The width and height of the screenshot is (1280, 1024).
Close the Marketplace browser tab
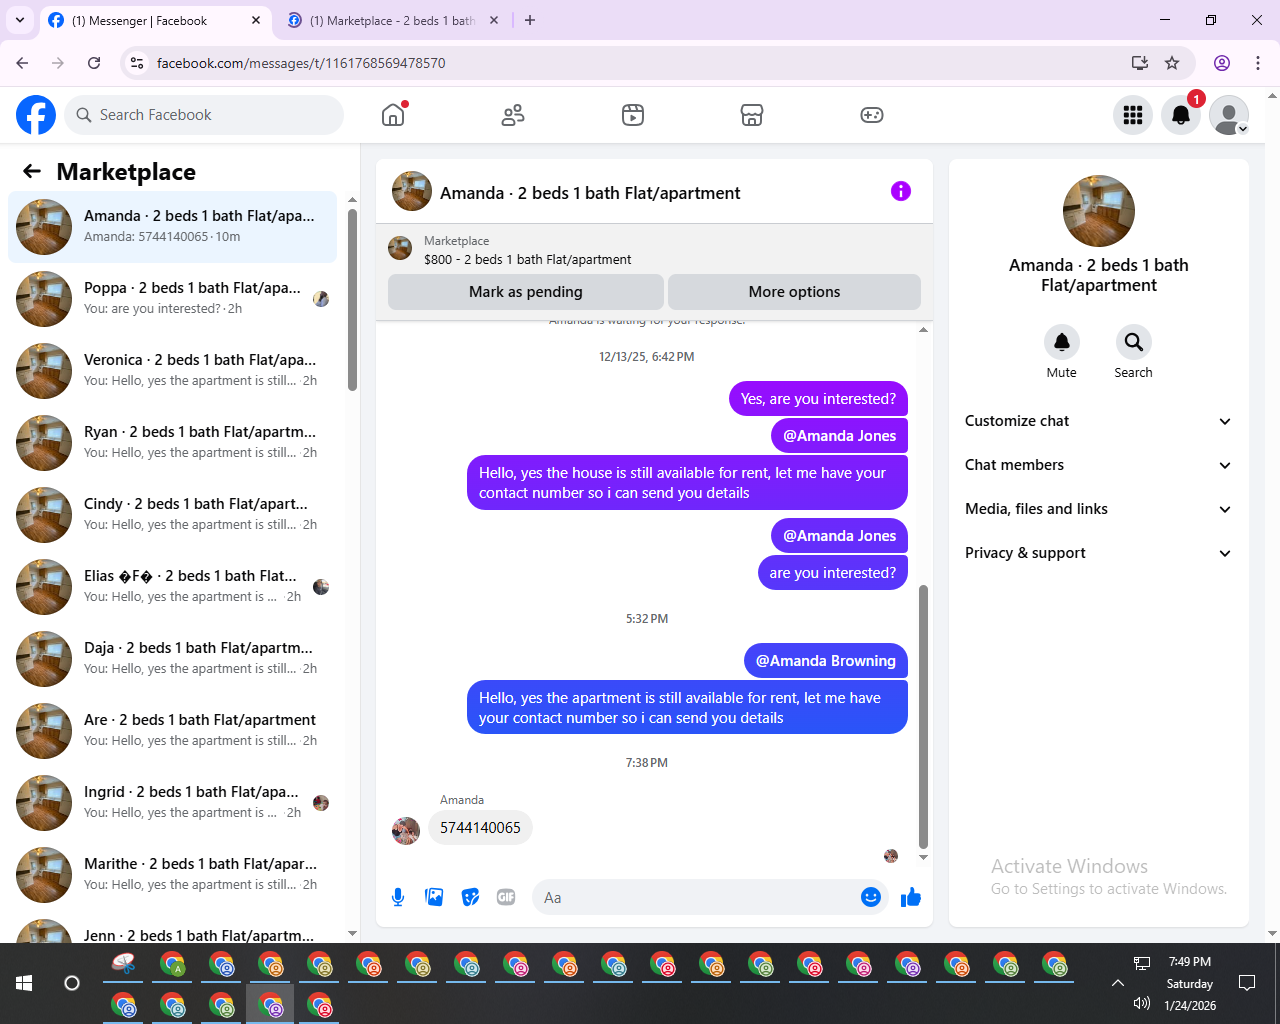pos(493,20)
